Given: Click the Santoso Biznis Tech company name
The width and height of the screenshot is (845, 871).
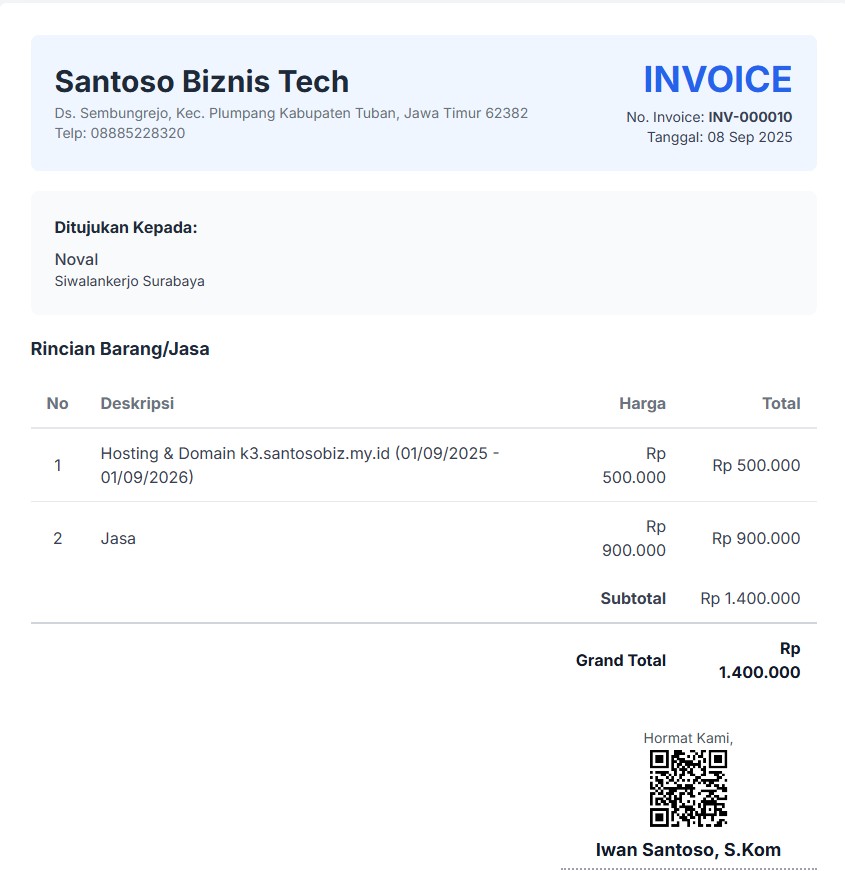Looking at the screenshot, I should coord(202,81).
